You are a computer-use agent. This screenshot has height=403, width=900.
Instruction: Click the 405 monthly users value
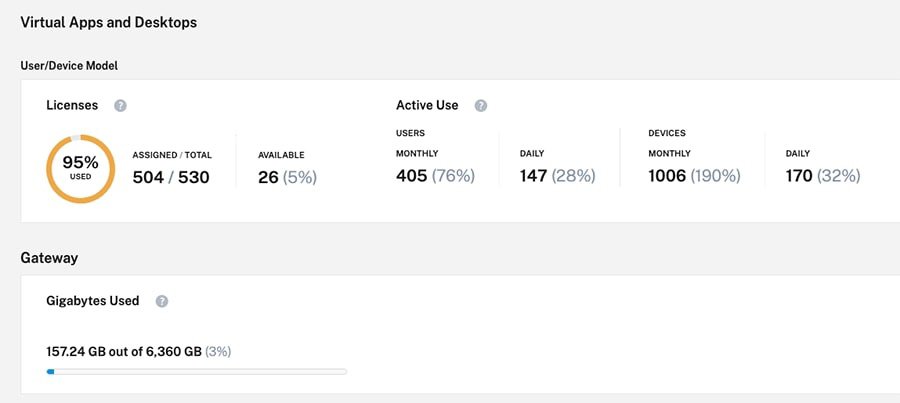(435, 176)
